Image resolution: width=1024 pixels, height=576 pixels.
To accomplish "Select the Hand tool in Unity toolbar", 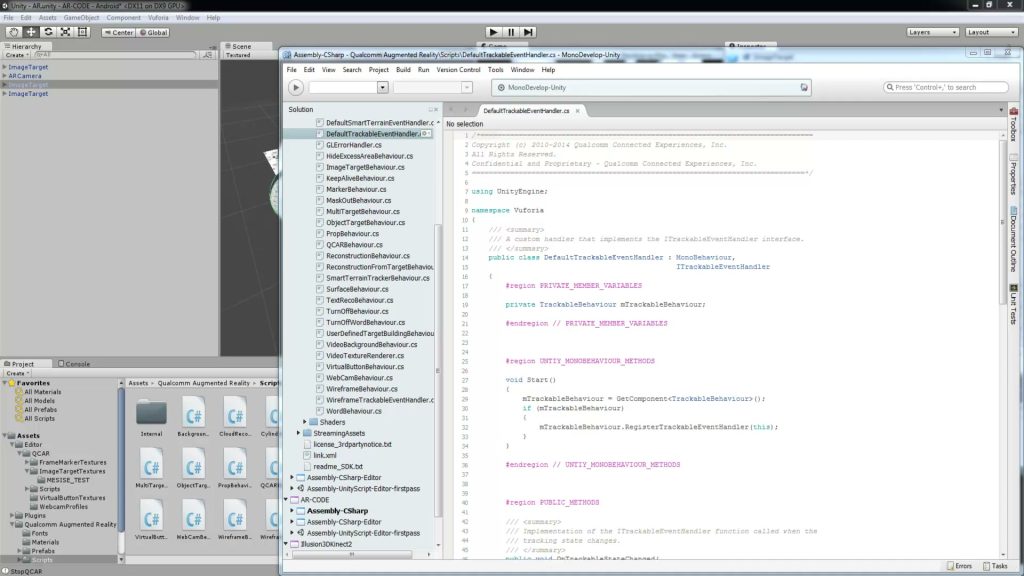I will click(13, 32).
